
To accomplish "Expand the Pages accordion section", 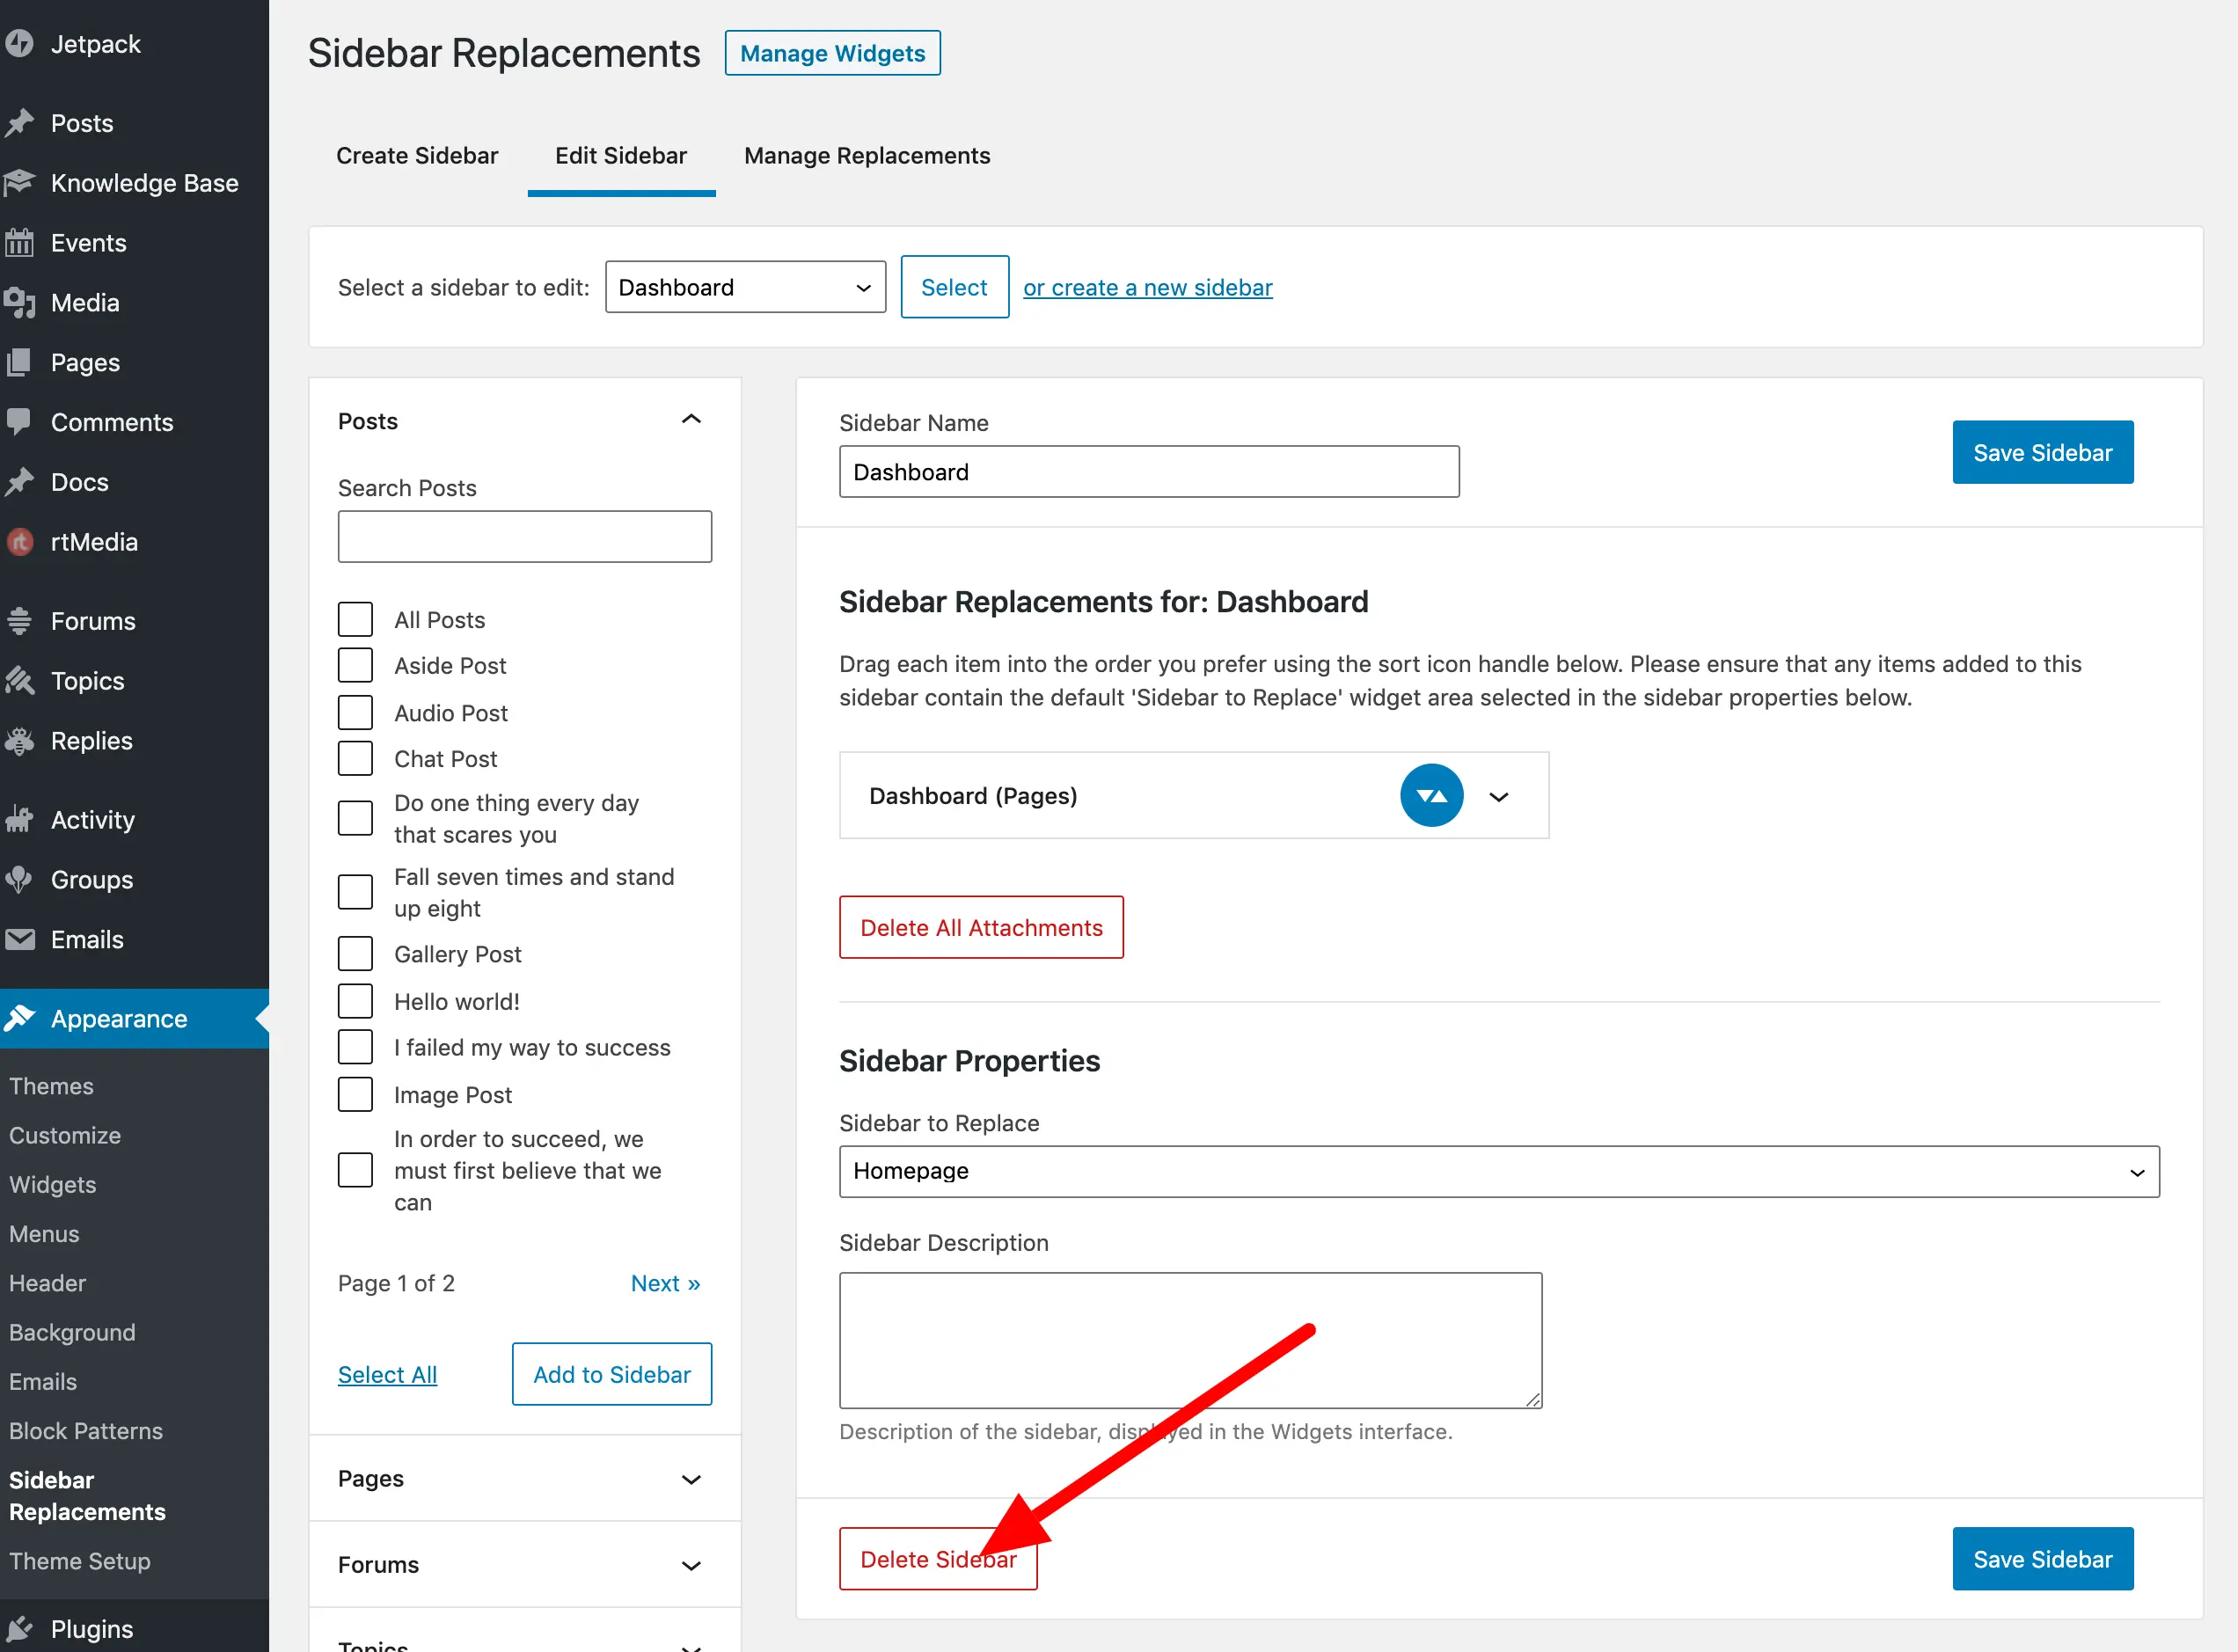I will point(690,1479).
